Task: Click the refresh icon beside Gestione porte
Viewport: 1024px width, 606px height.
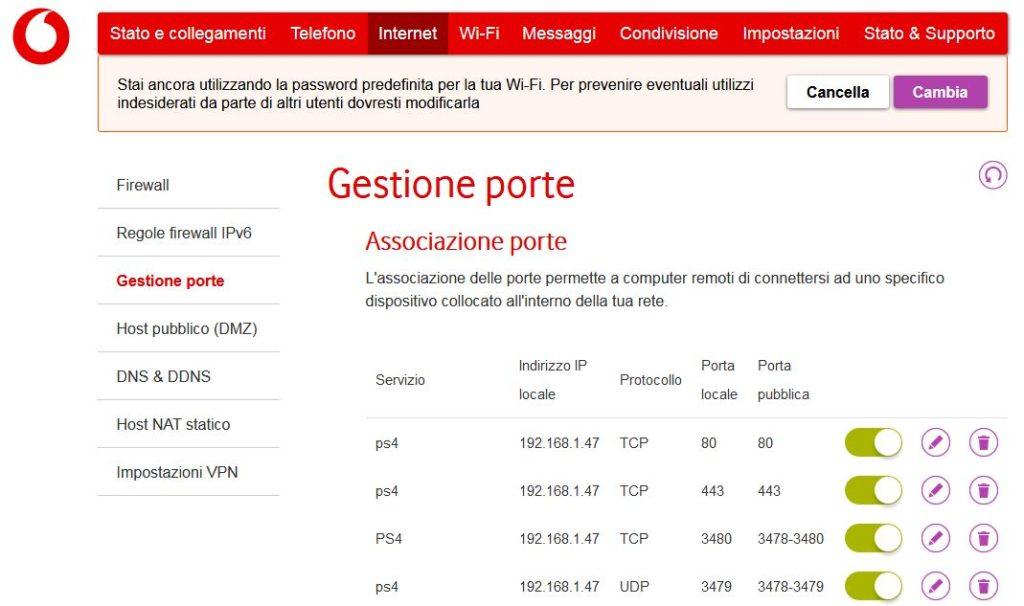Action: pos(992,173)
